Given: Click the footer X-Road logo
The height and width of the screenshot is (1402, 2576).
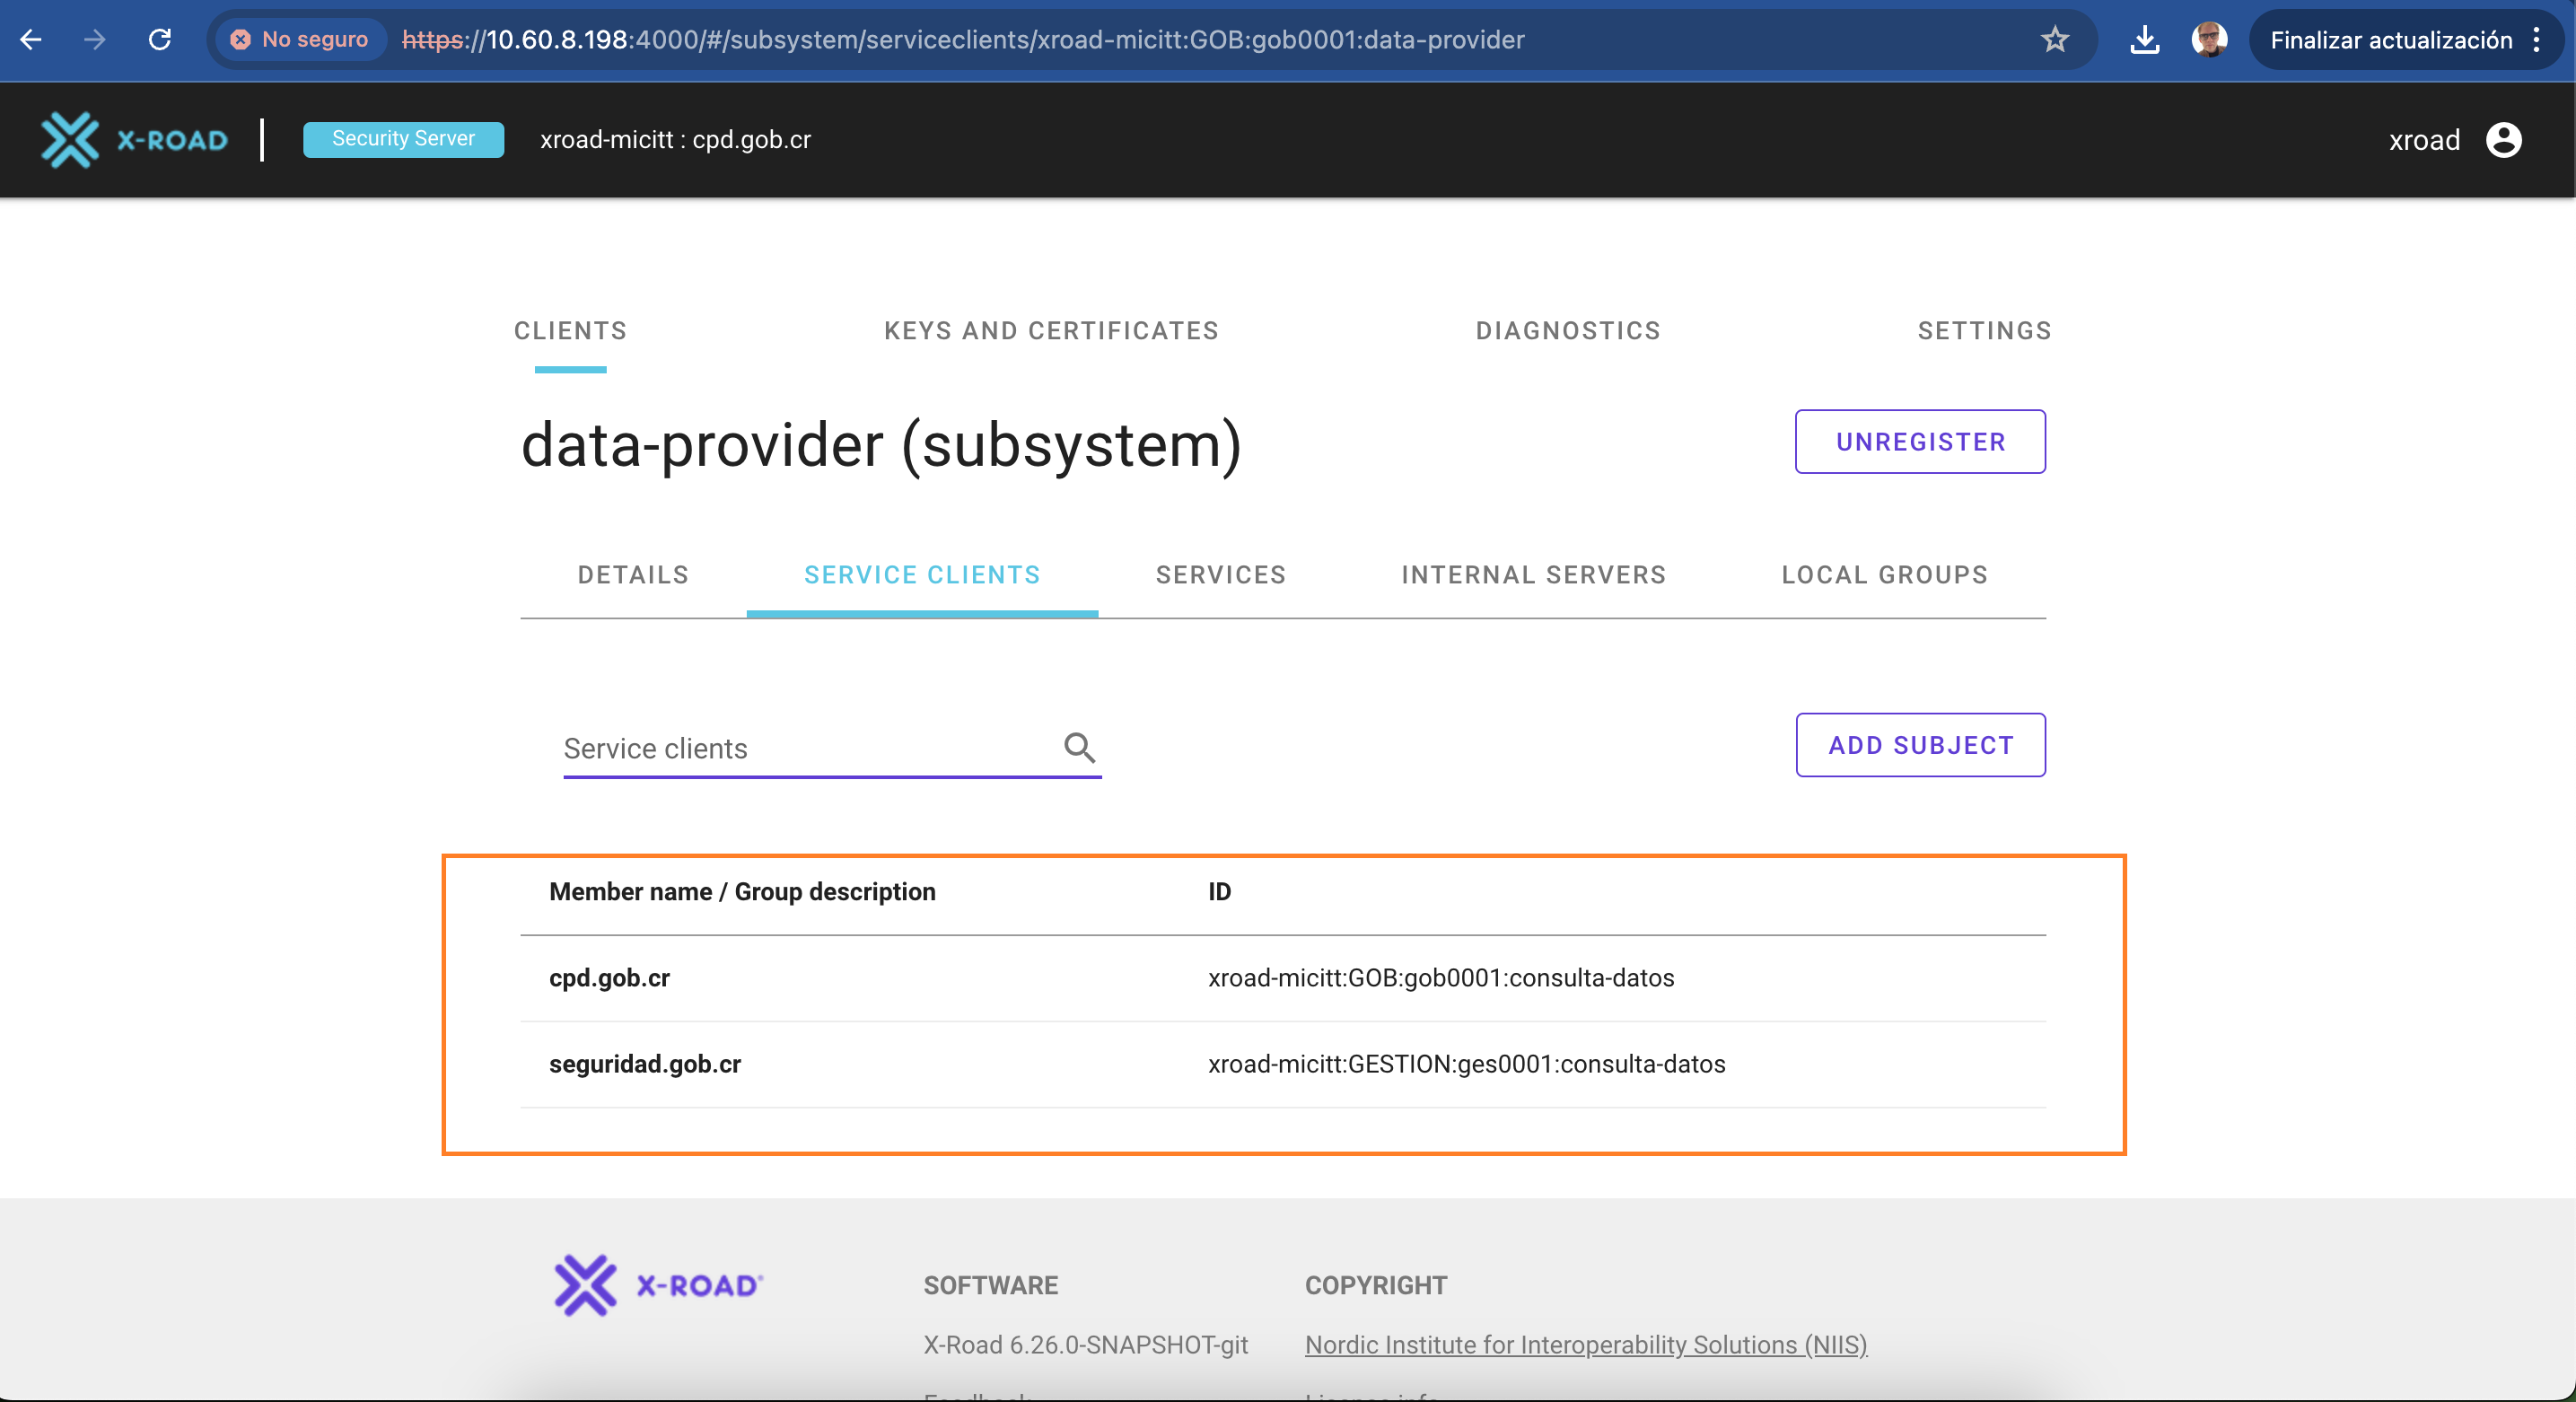Looking at the screenshot, I should 659,1285.
